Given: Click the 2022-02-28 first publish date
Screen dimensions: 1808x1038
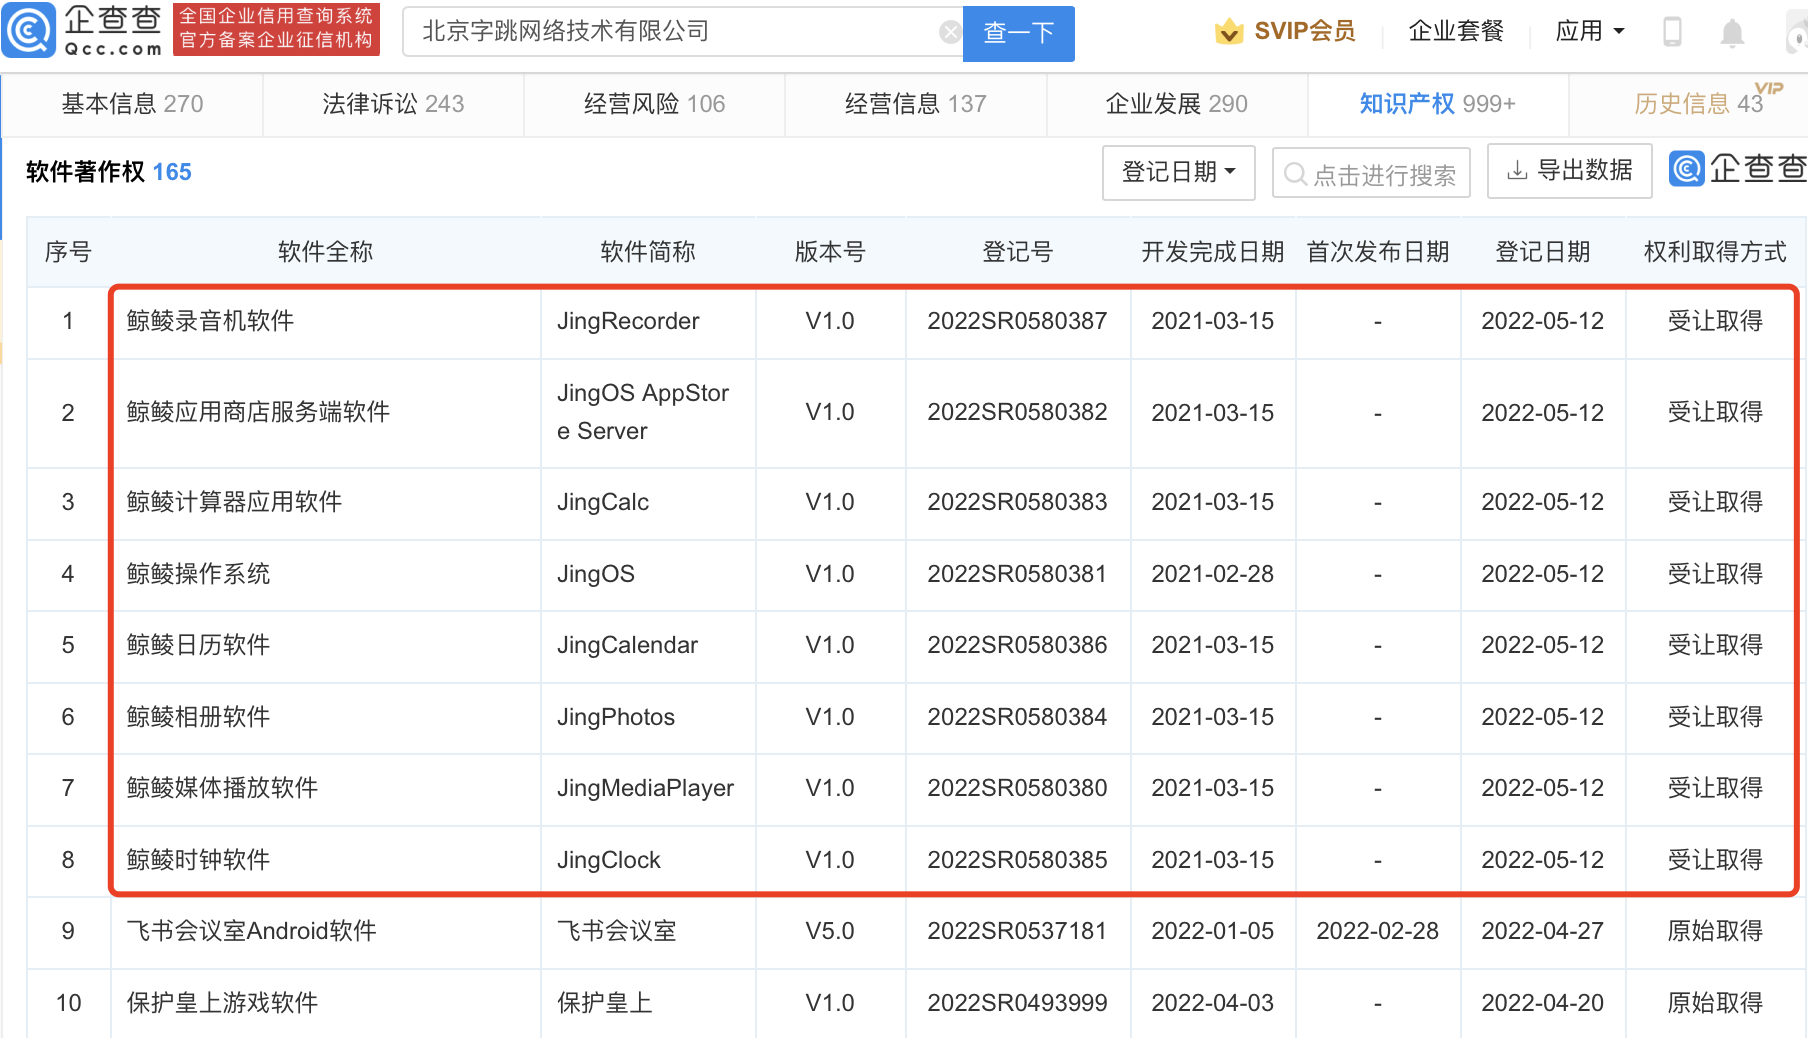Looking at the screenshot, I should coord(1377,931).
